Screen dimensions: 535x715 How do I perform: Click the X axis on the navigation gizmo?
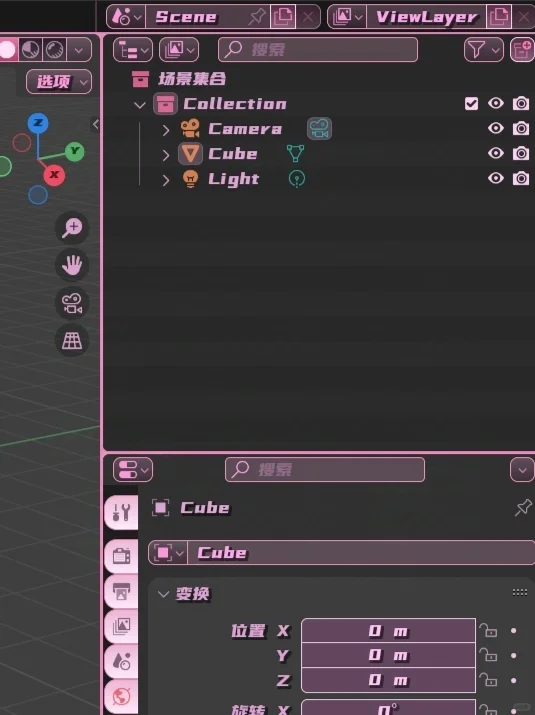[x=54, y=175]
